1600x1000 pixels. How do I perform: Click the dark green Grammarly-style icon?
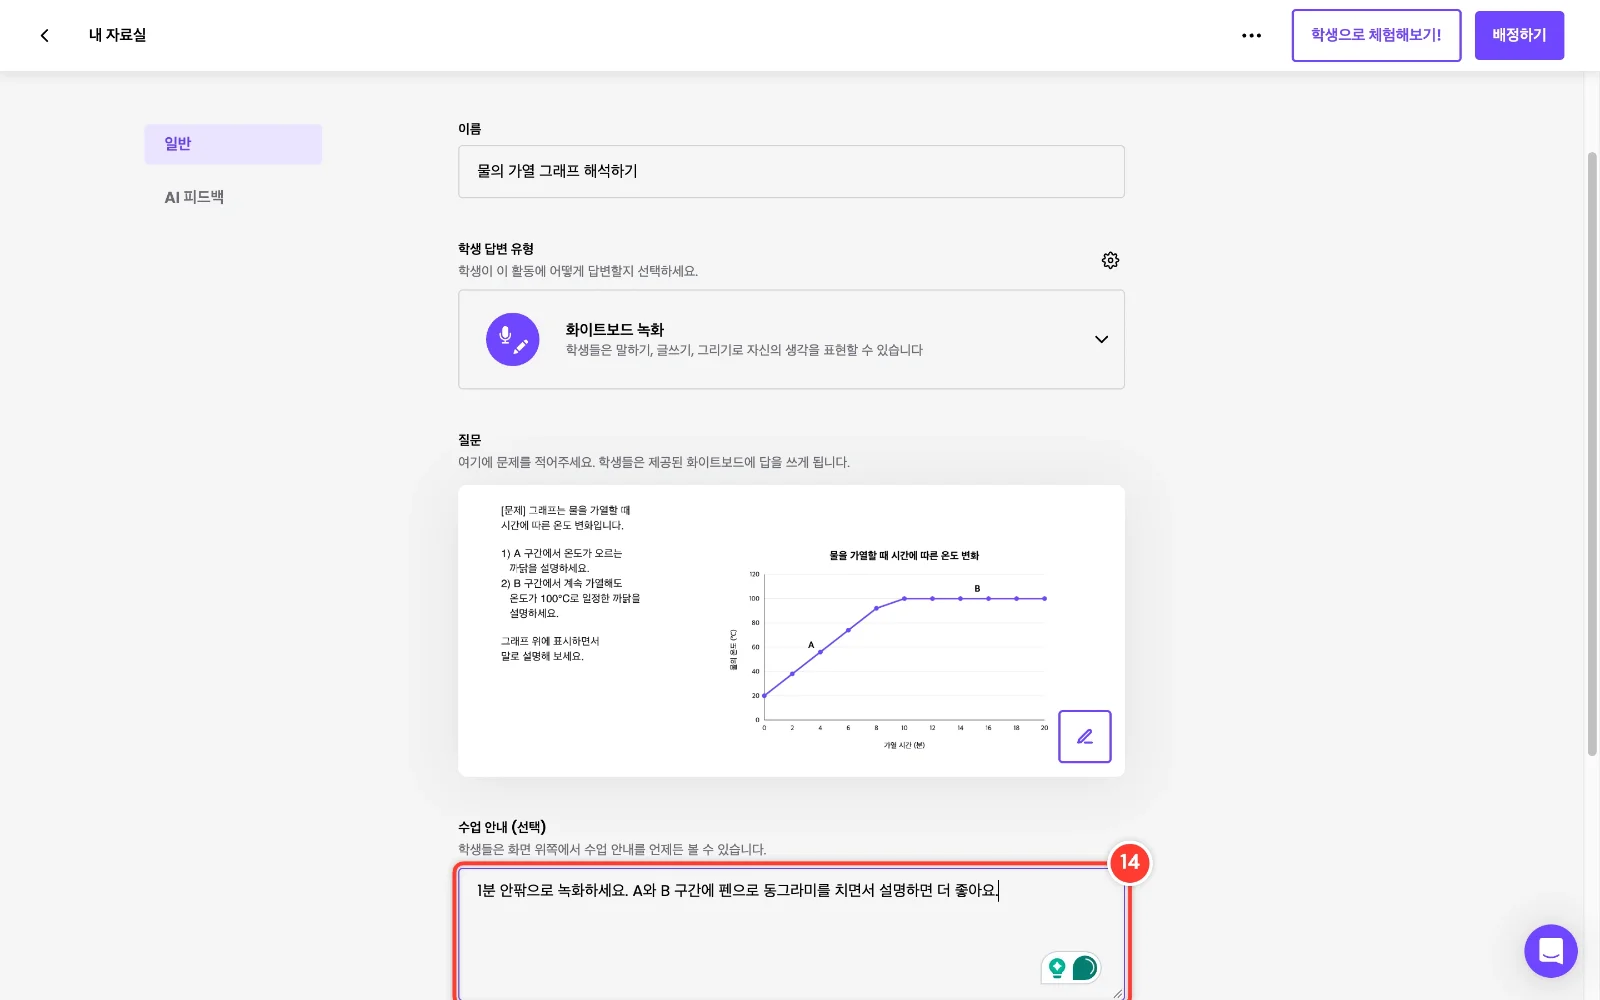[x=1085, y=968]
